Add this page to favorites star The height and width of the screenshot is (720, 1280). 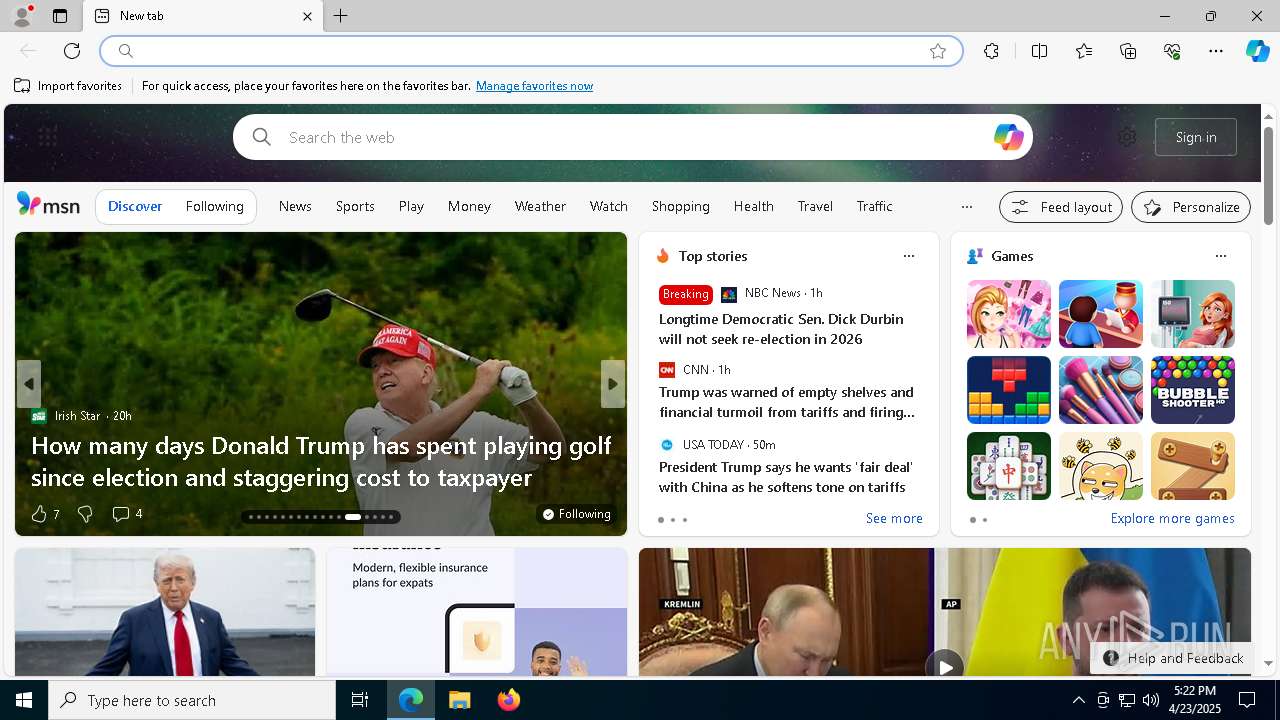click(x=938, y=51)
